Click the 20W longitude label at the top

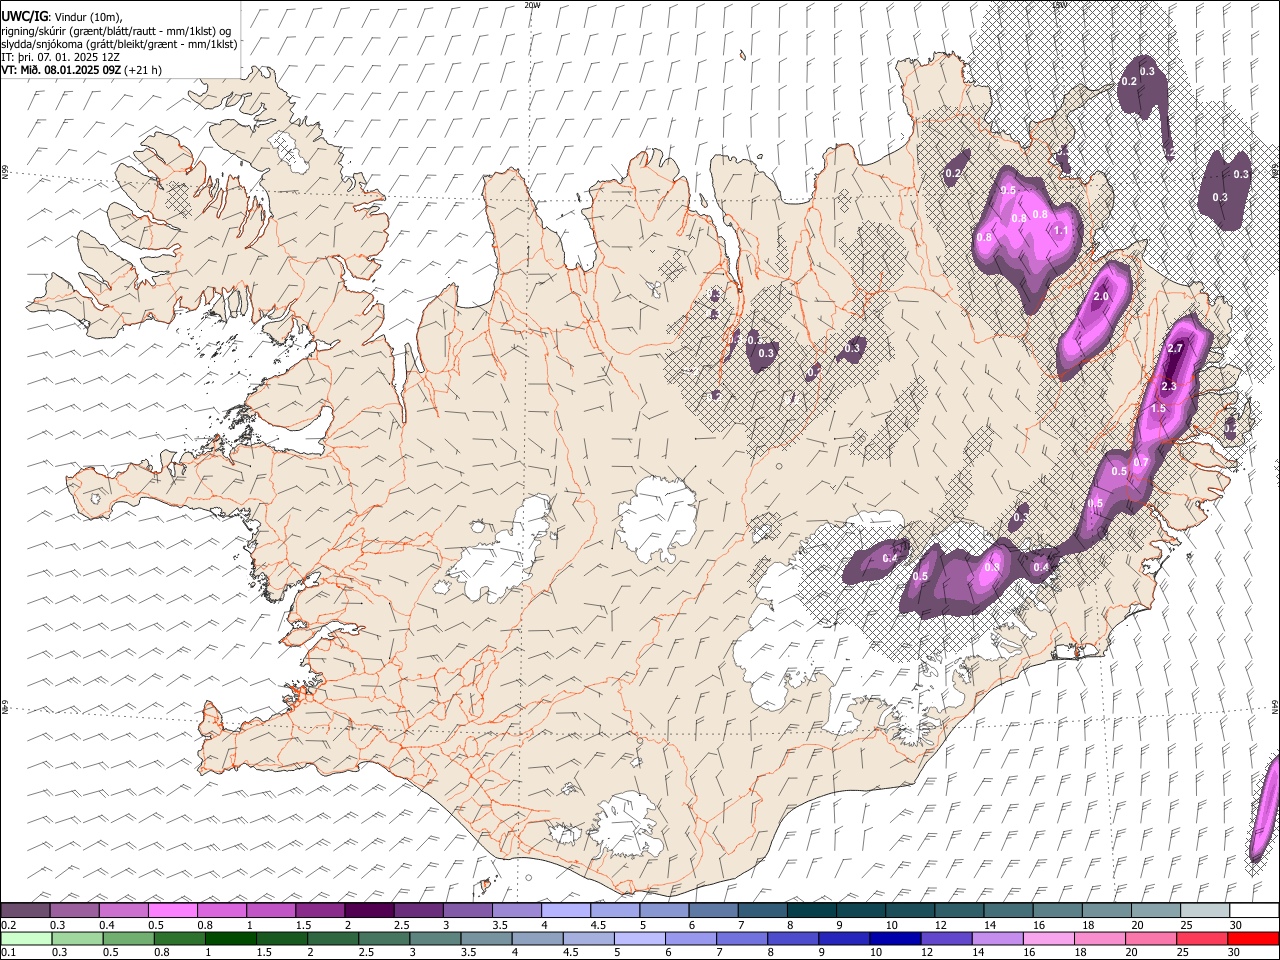click(533, 4)
